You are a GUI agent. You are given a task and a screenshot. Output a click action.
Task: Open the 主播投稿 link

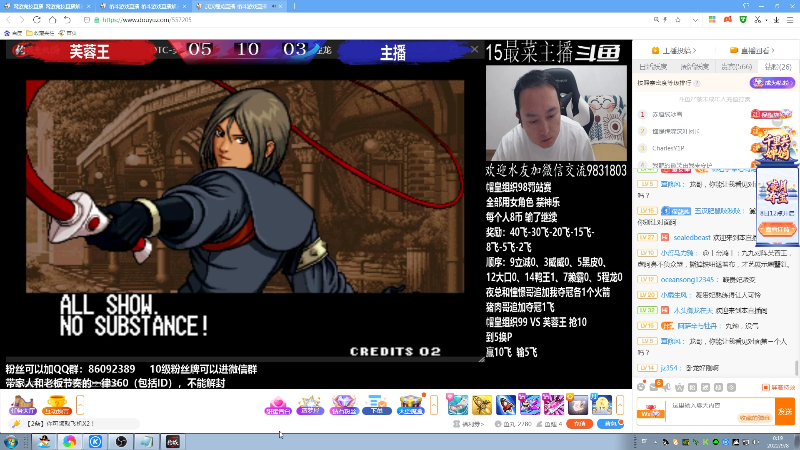coord(673,51)
